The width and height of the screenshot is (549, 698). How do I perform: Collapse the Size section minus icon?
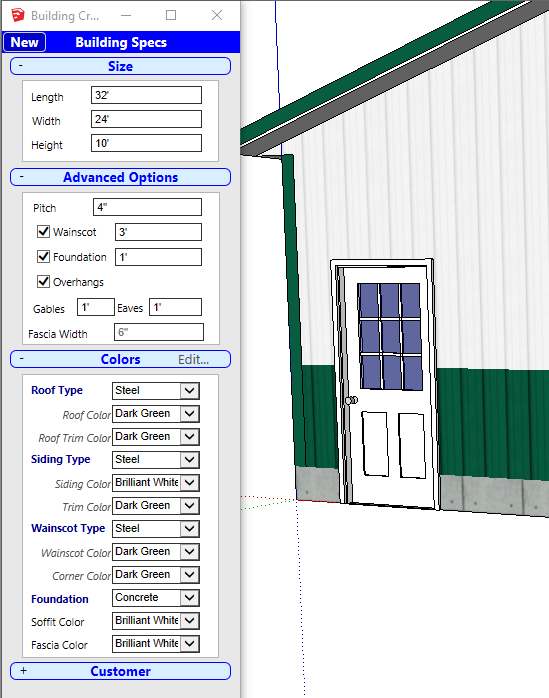pos(20,66)
